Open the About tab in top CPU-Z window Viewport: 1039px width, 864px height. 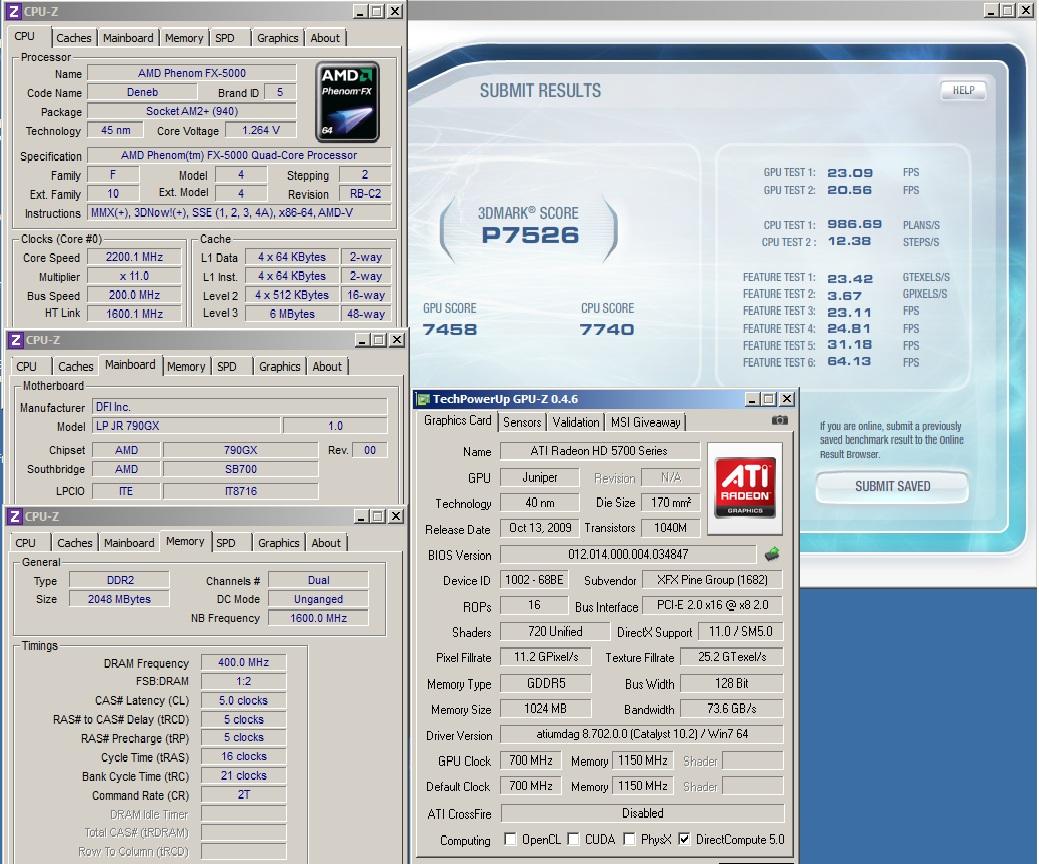click(325, 38)
